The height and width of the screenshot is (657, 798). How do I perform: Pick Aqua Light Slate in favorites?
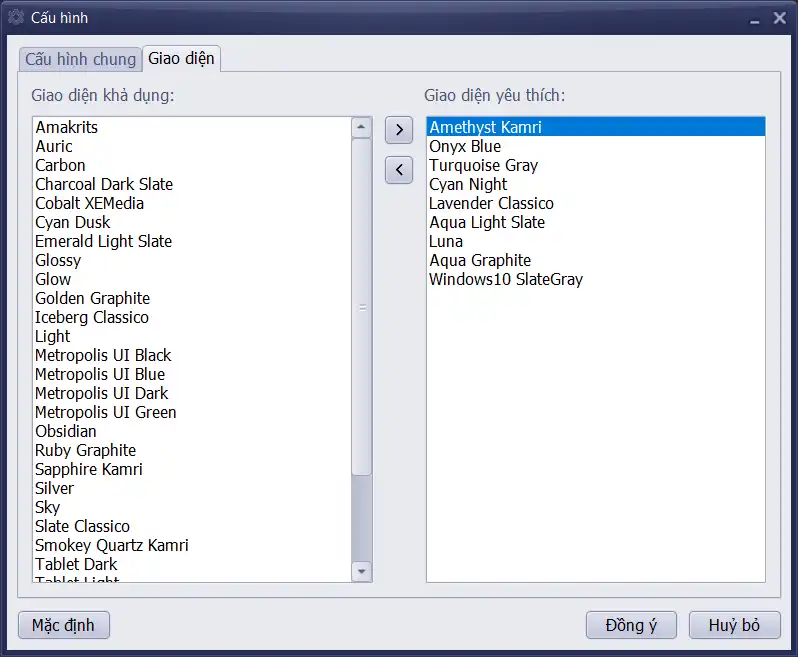595,222
